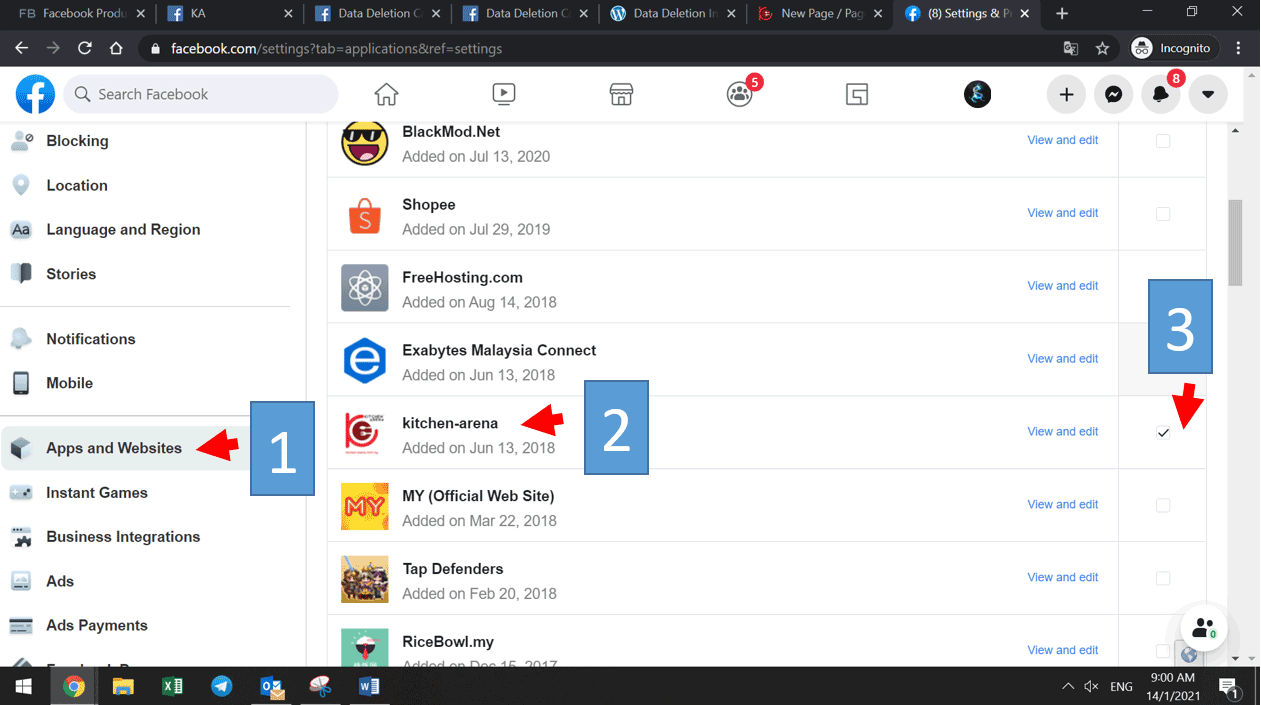Open the profile avatar in header
1261x705 pixels.
(x=977, y=94)
